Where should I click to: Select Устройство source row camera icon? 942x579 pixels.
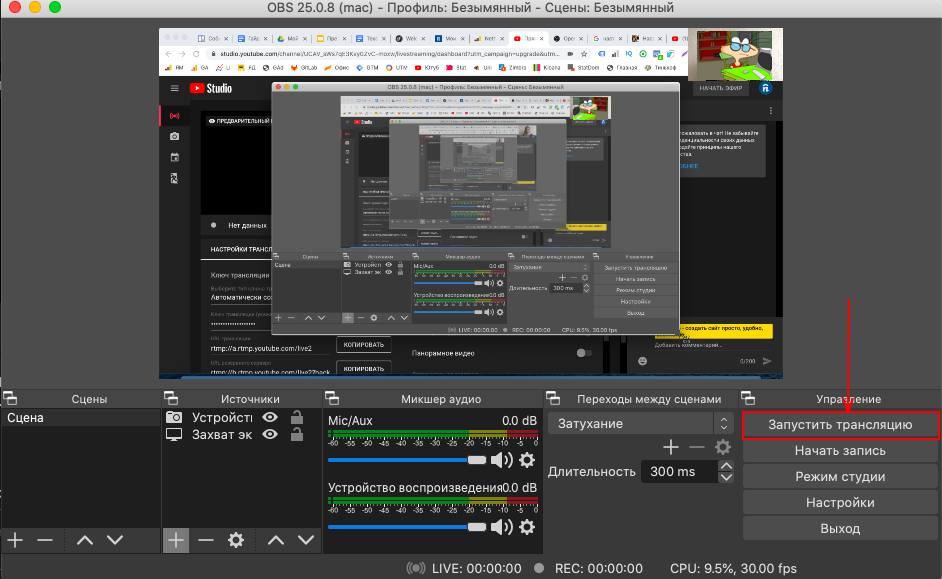[174, 417]
